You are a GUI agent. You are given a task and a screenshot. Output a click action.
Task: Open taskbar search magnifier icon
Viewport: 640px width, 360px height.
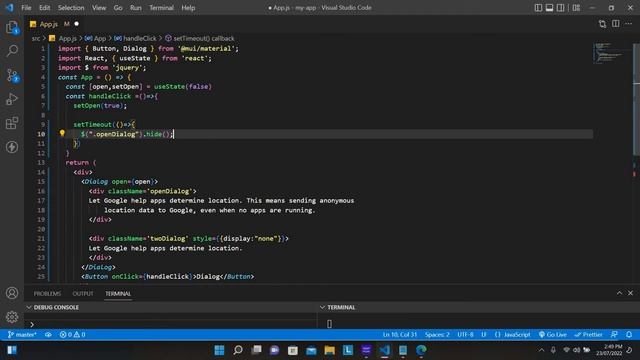click(x=238, y=350)
